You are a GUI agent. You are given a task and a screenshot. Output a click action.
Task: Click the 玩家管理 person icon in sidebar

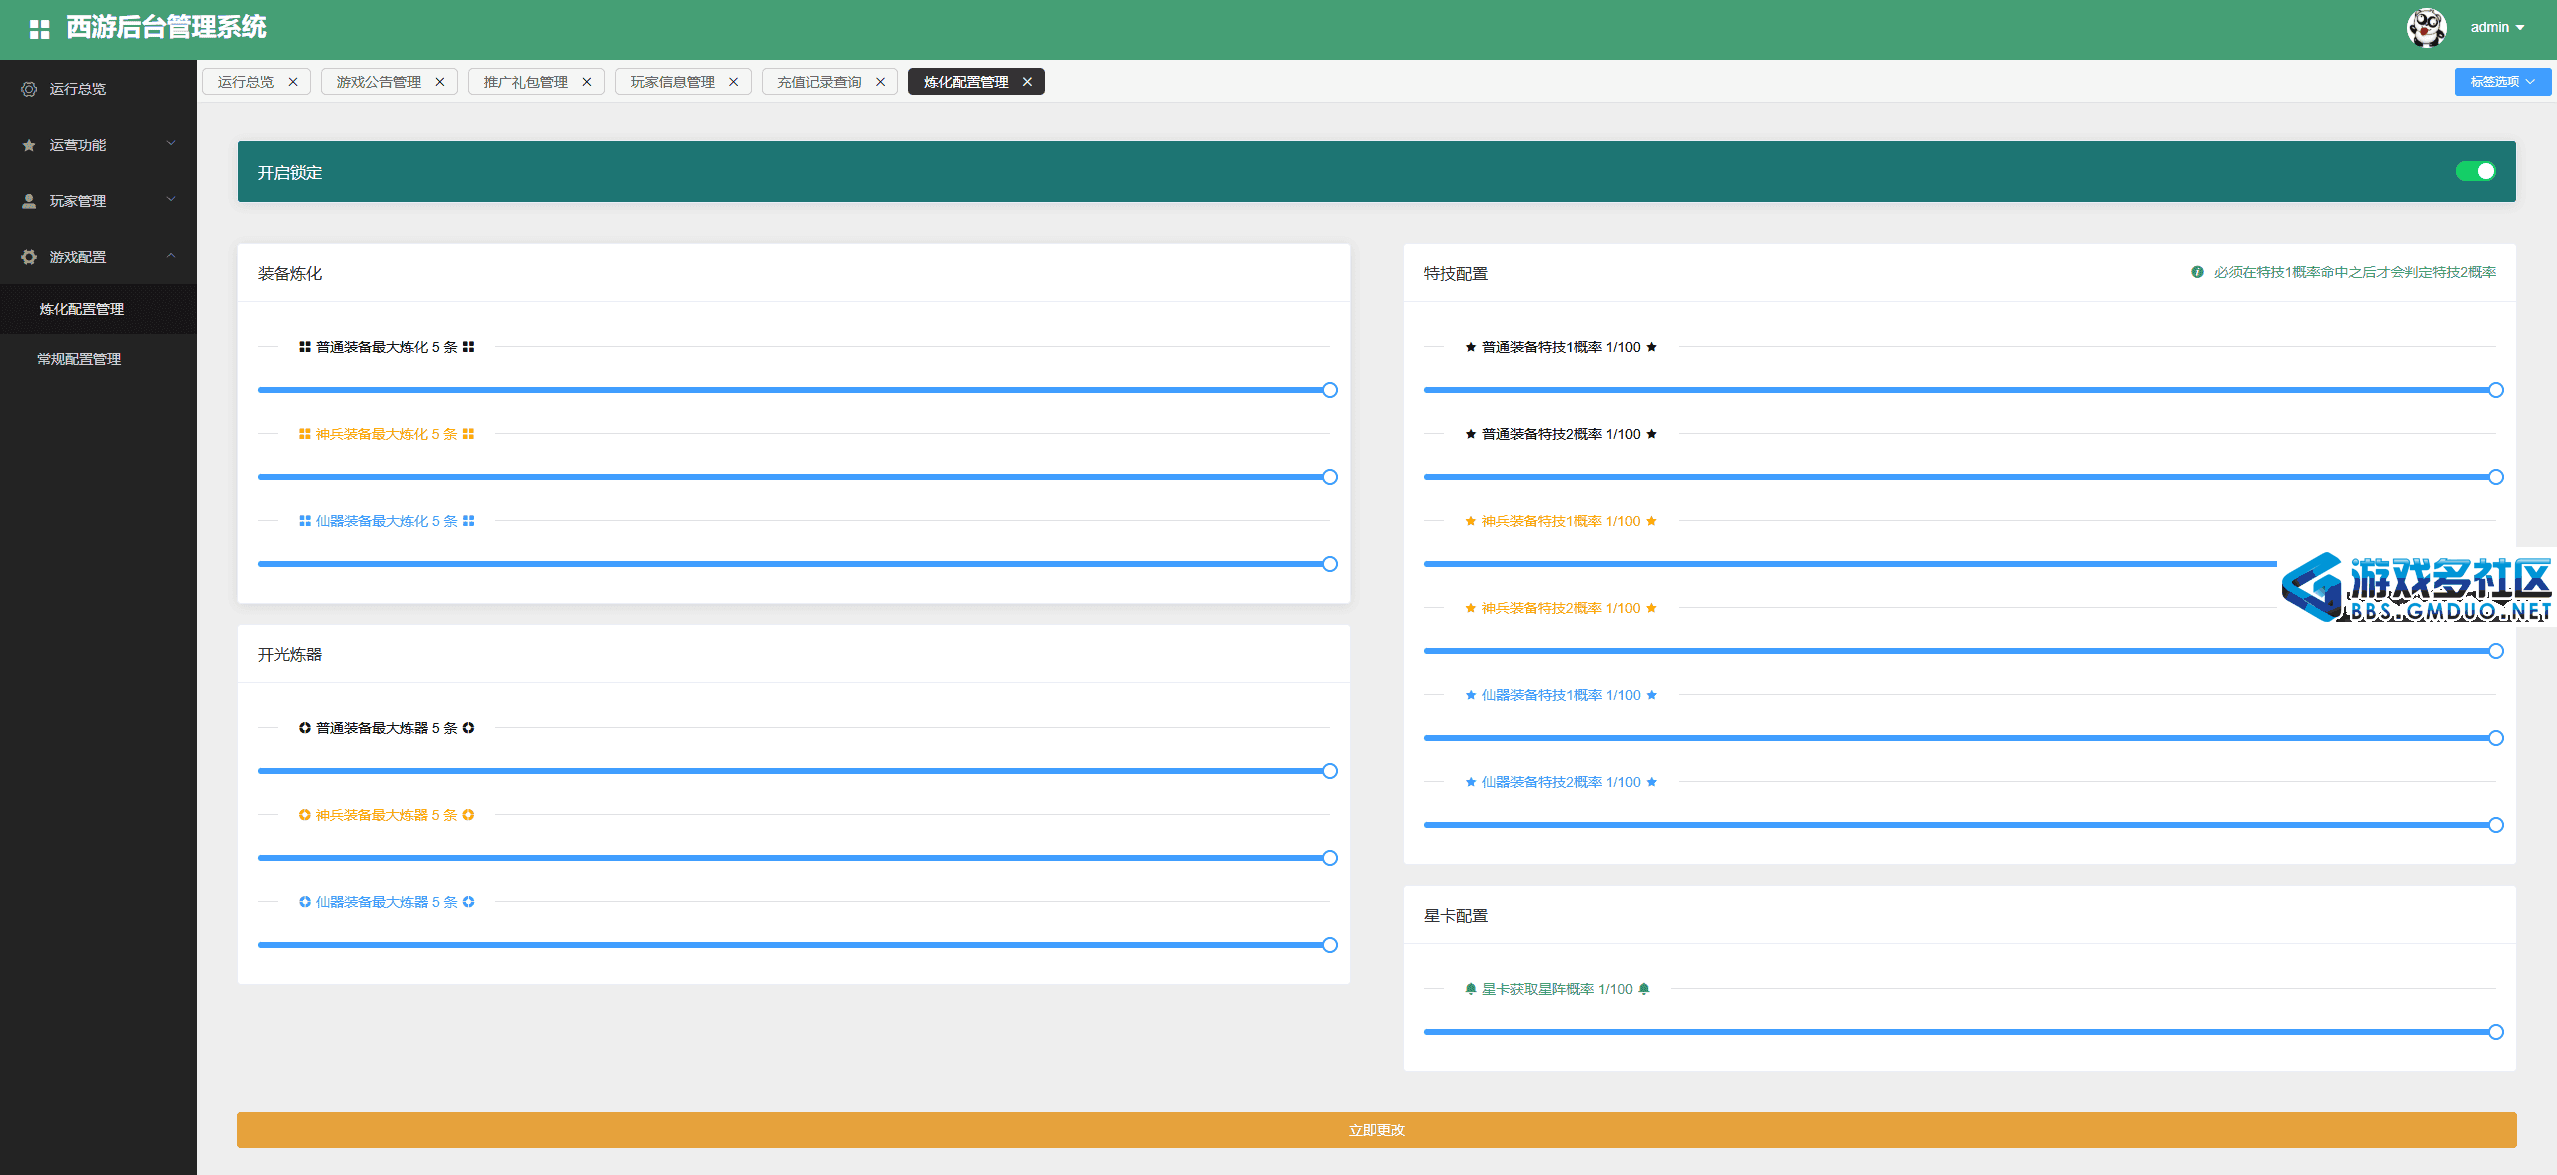[29, 201]
